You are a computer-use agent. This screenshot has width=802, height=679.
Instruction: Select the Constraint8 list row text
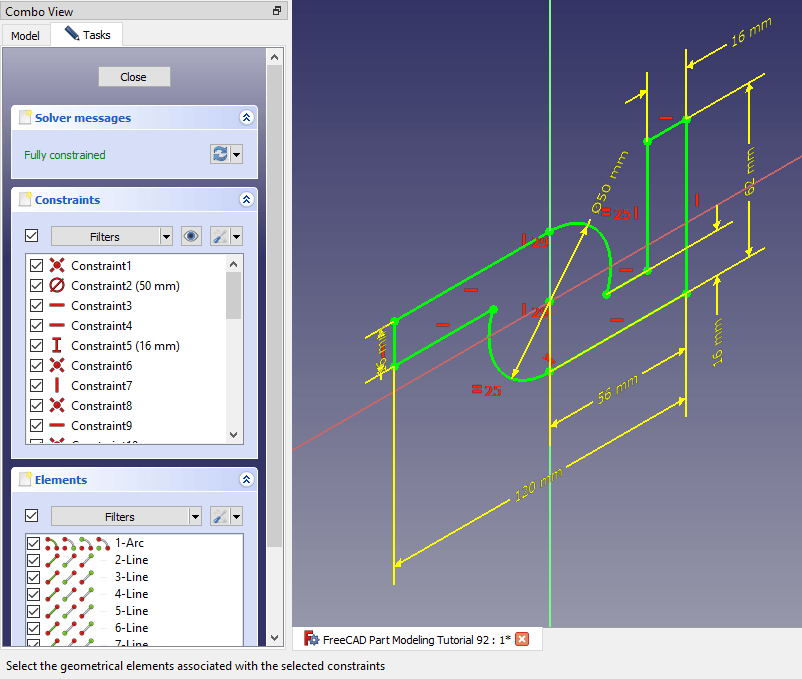click(x=101, y=405)
